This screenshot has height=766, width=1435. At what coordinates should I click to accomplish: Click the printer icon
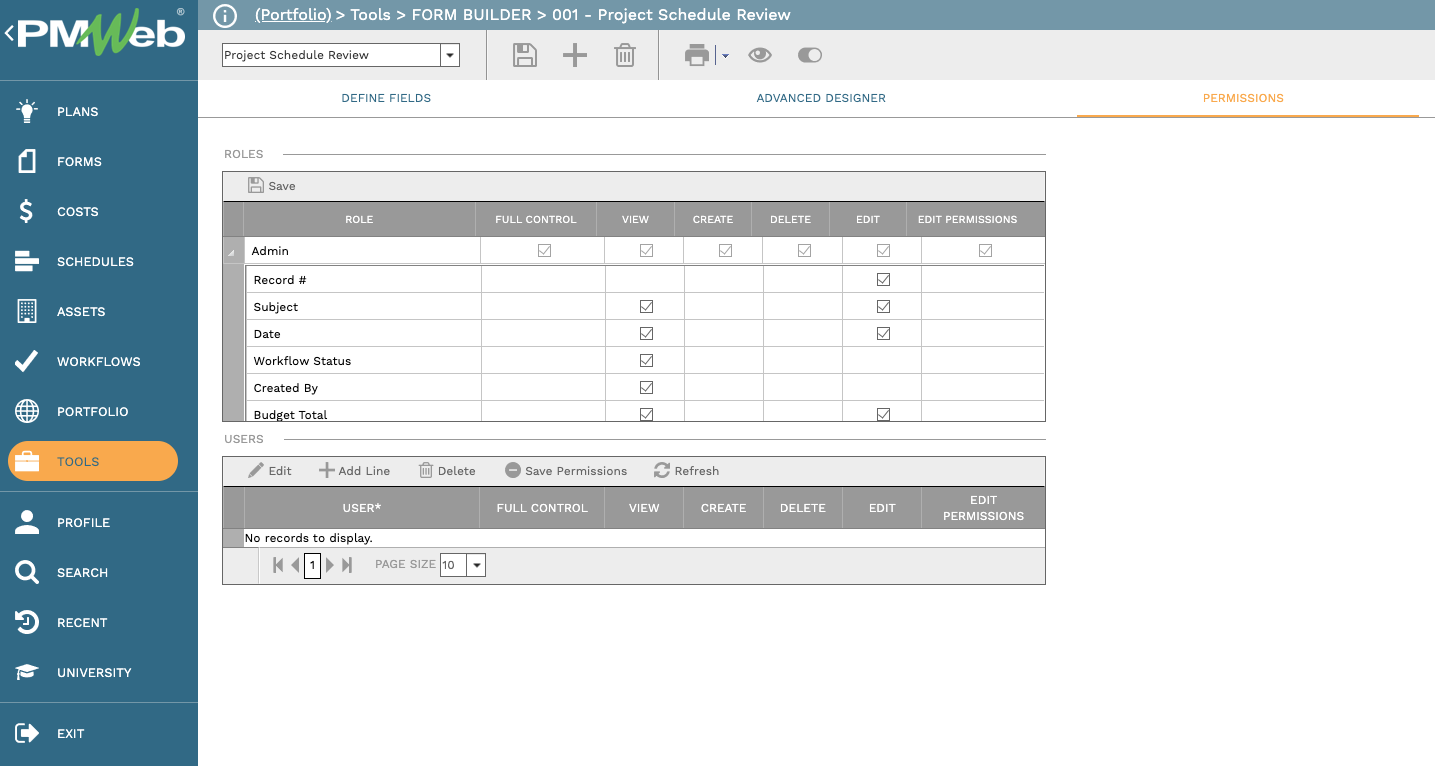coord(697,55)
